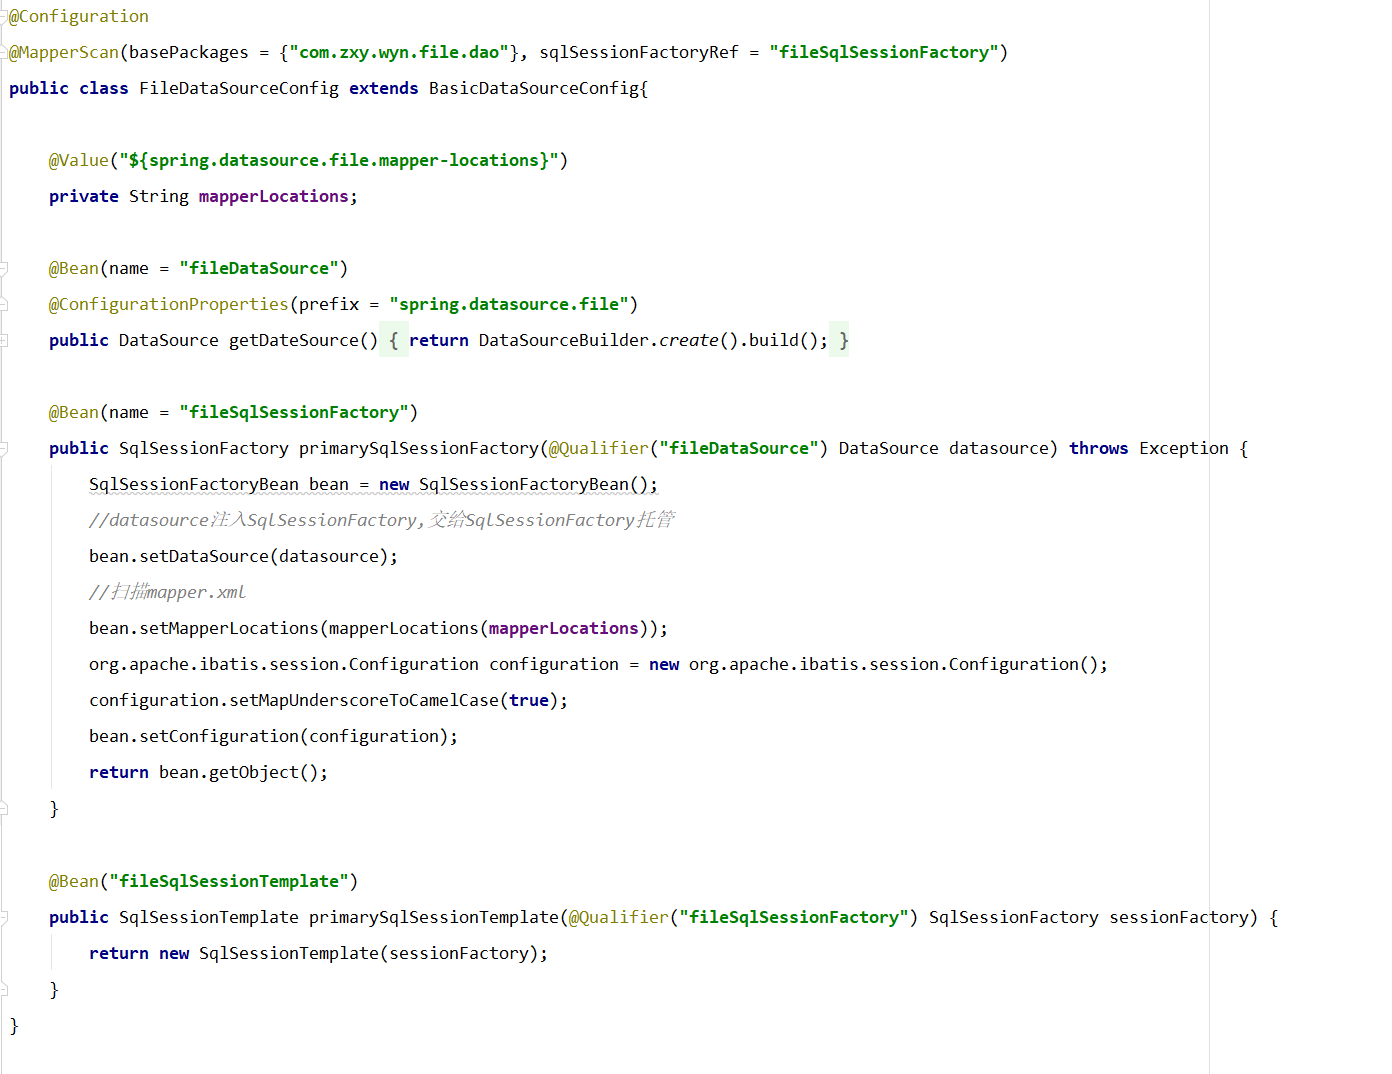
Task: Click new SqlSessionTemplate(sessionFactory) expression
Action: pyautogui.click(x=349, y=953)
